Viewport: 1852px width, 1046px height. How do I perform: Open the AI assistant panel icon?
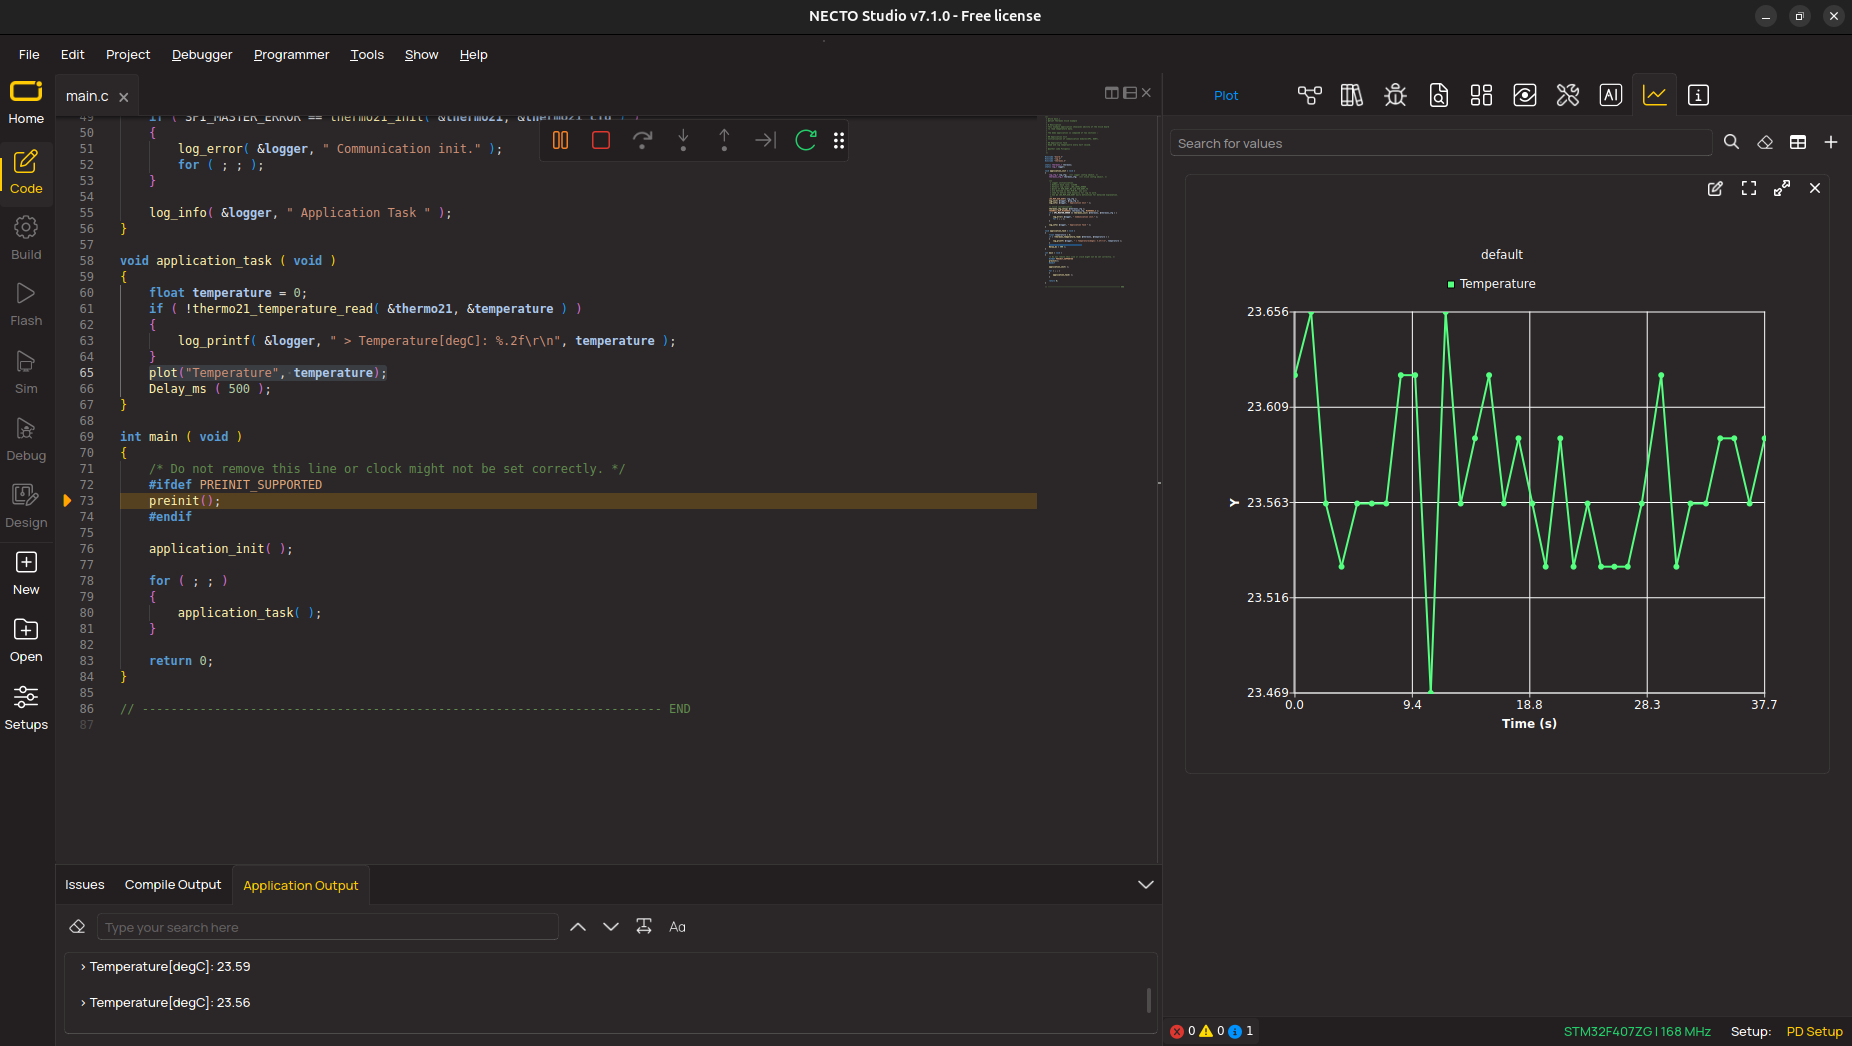click(1610, 95)
